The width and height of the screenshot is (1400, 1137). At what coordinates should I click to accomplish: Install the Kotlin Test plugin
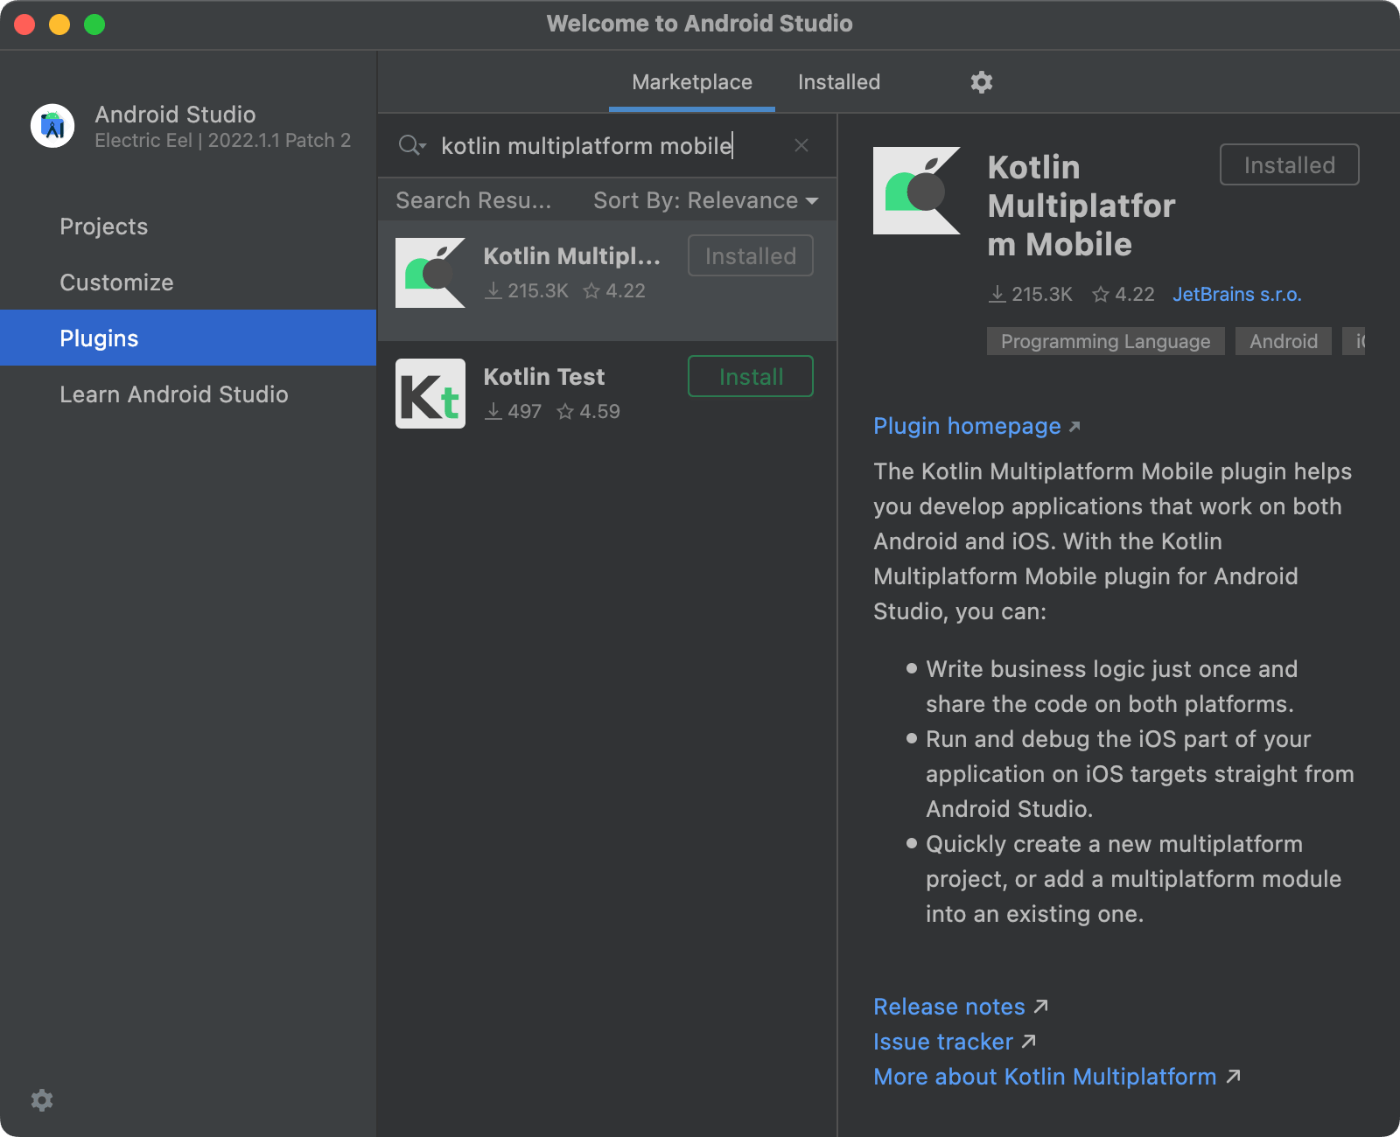(750, 377)
